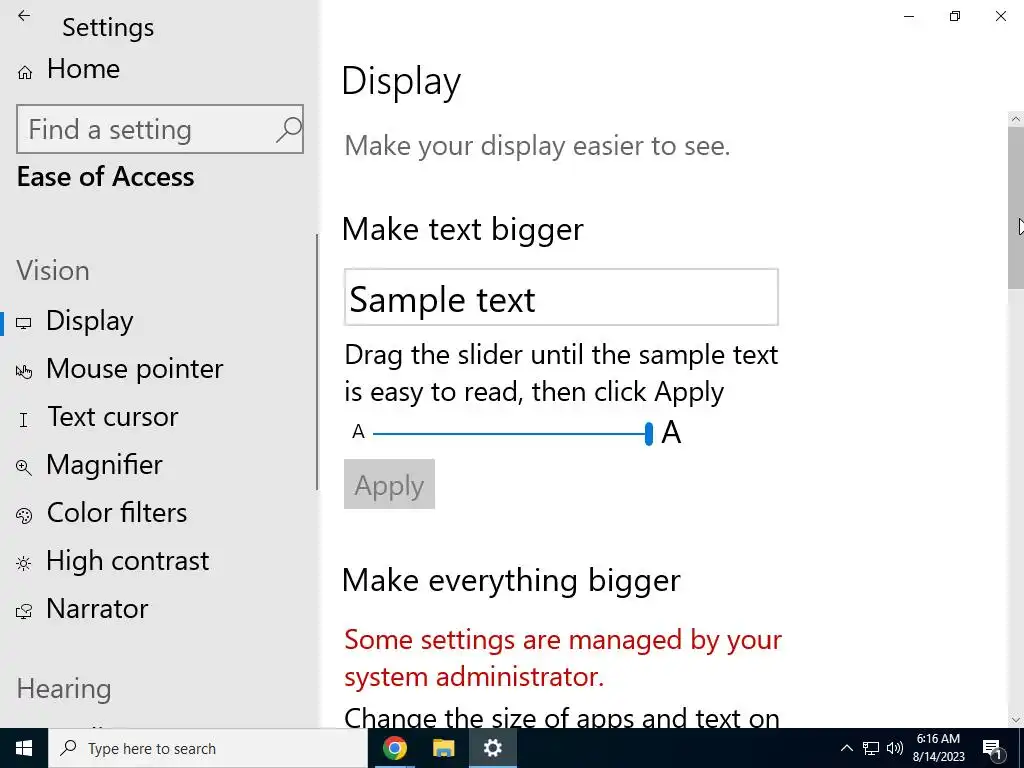
Task: Click the Vision section heading
Action: pyautogui.click(x=53, y=270)
